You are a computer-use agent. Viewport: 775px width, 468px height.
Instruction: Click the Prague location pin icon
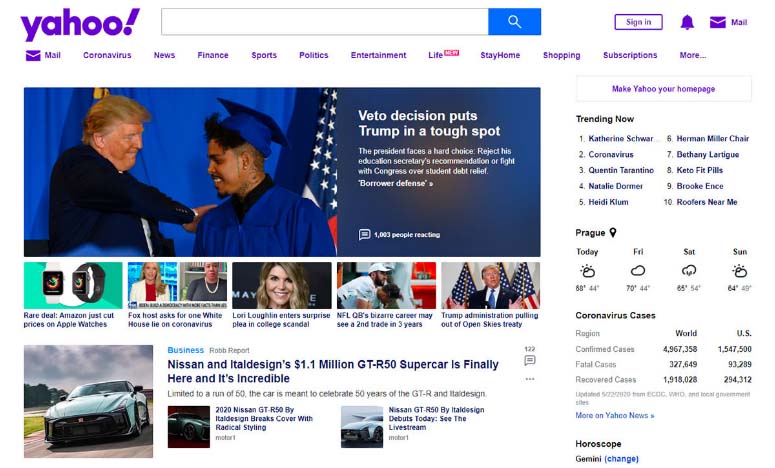pos(613,233)
